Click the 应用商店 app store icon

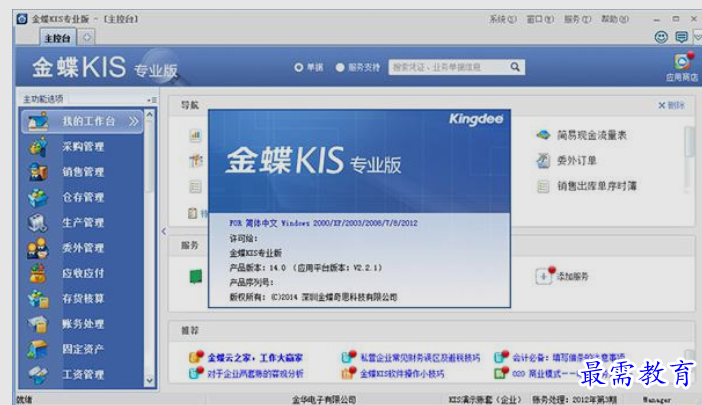click(x=683, y=62)
